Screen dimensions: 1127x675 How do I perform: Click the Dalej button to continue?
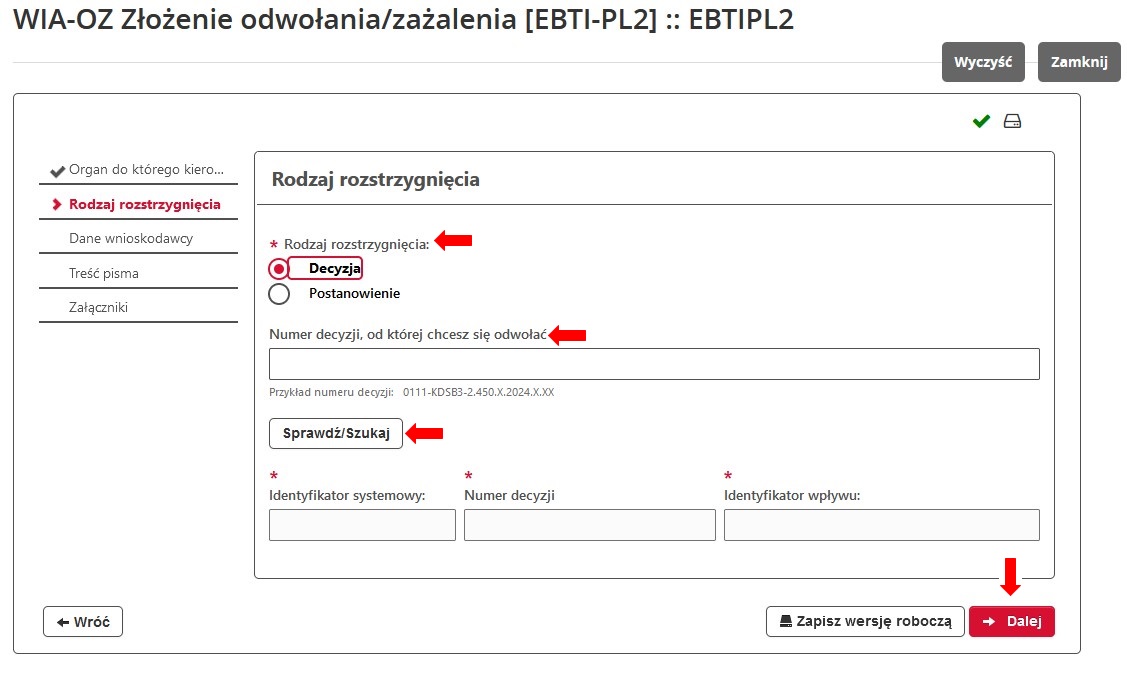pyautogui.click(x=1012, y=621)
